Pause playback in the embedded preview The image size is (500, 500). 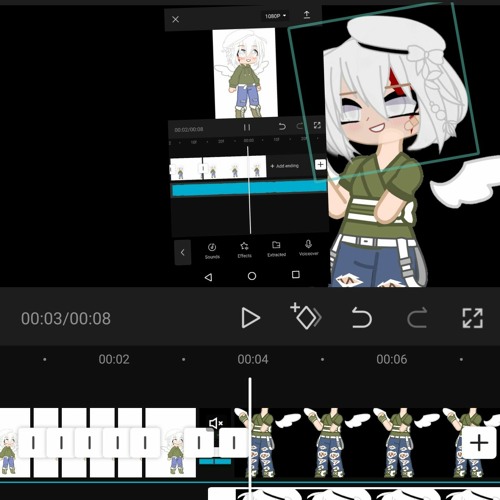(247, 127)
